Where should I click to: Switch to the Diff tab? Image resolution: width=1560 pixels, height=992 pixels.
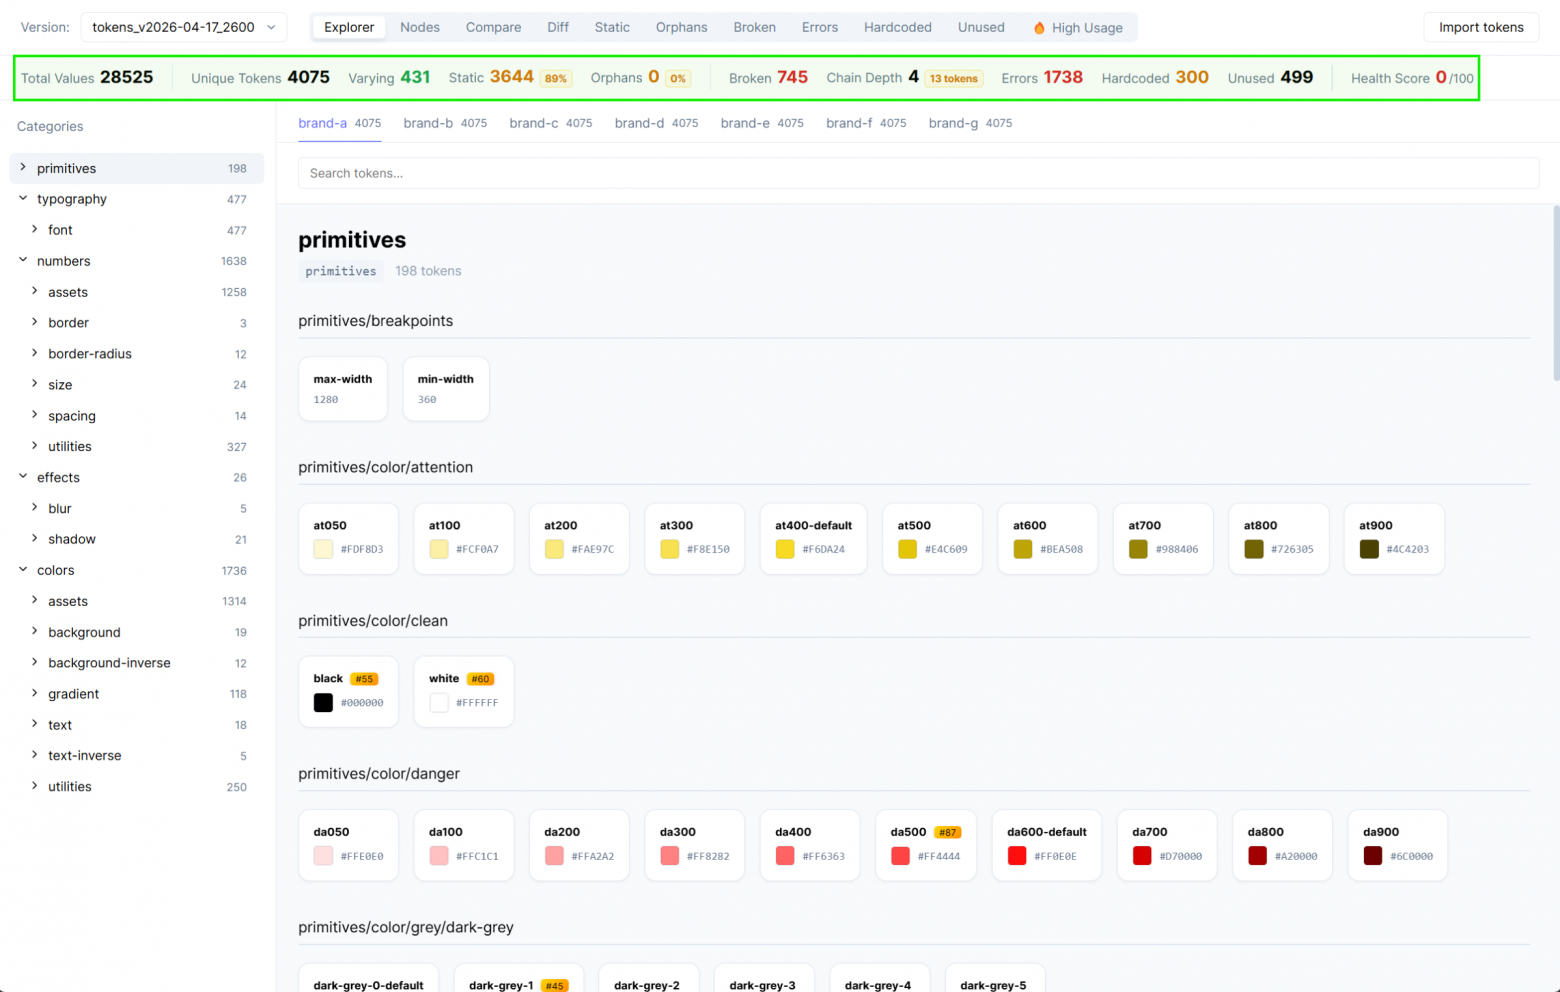tap(558, 27)
